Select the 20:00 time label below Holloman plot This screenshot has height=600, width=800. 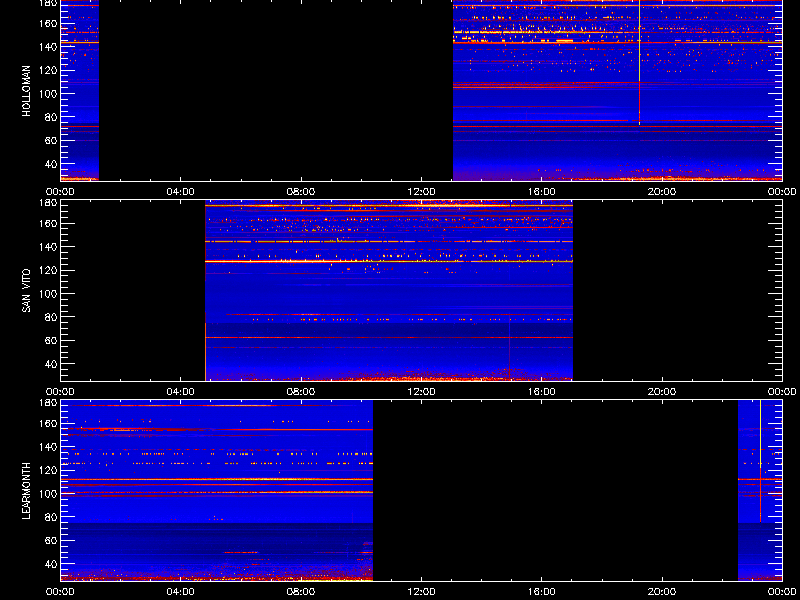point(662,192)
